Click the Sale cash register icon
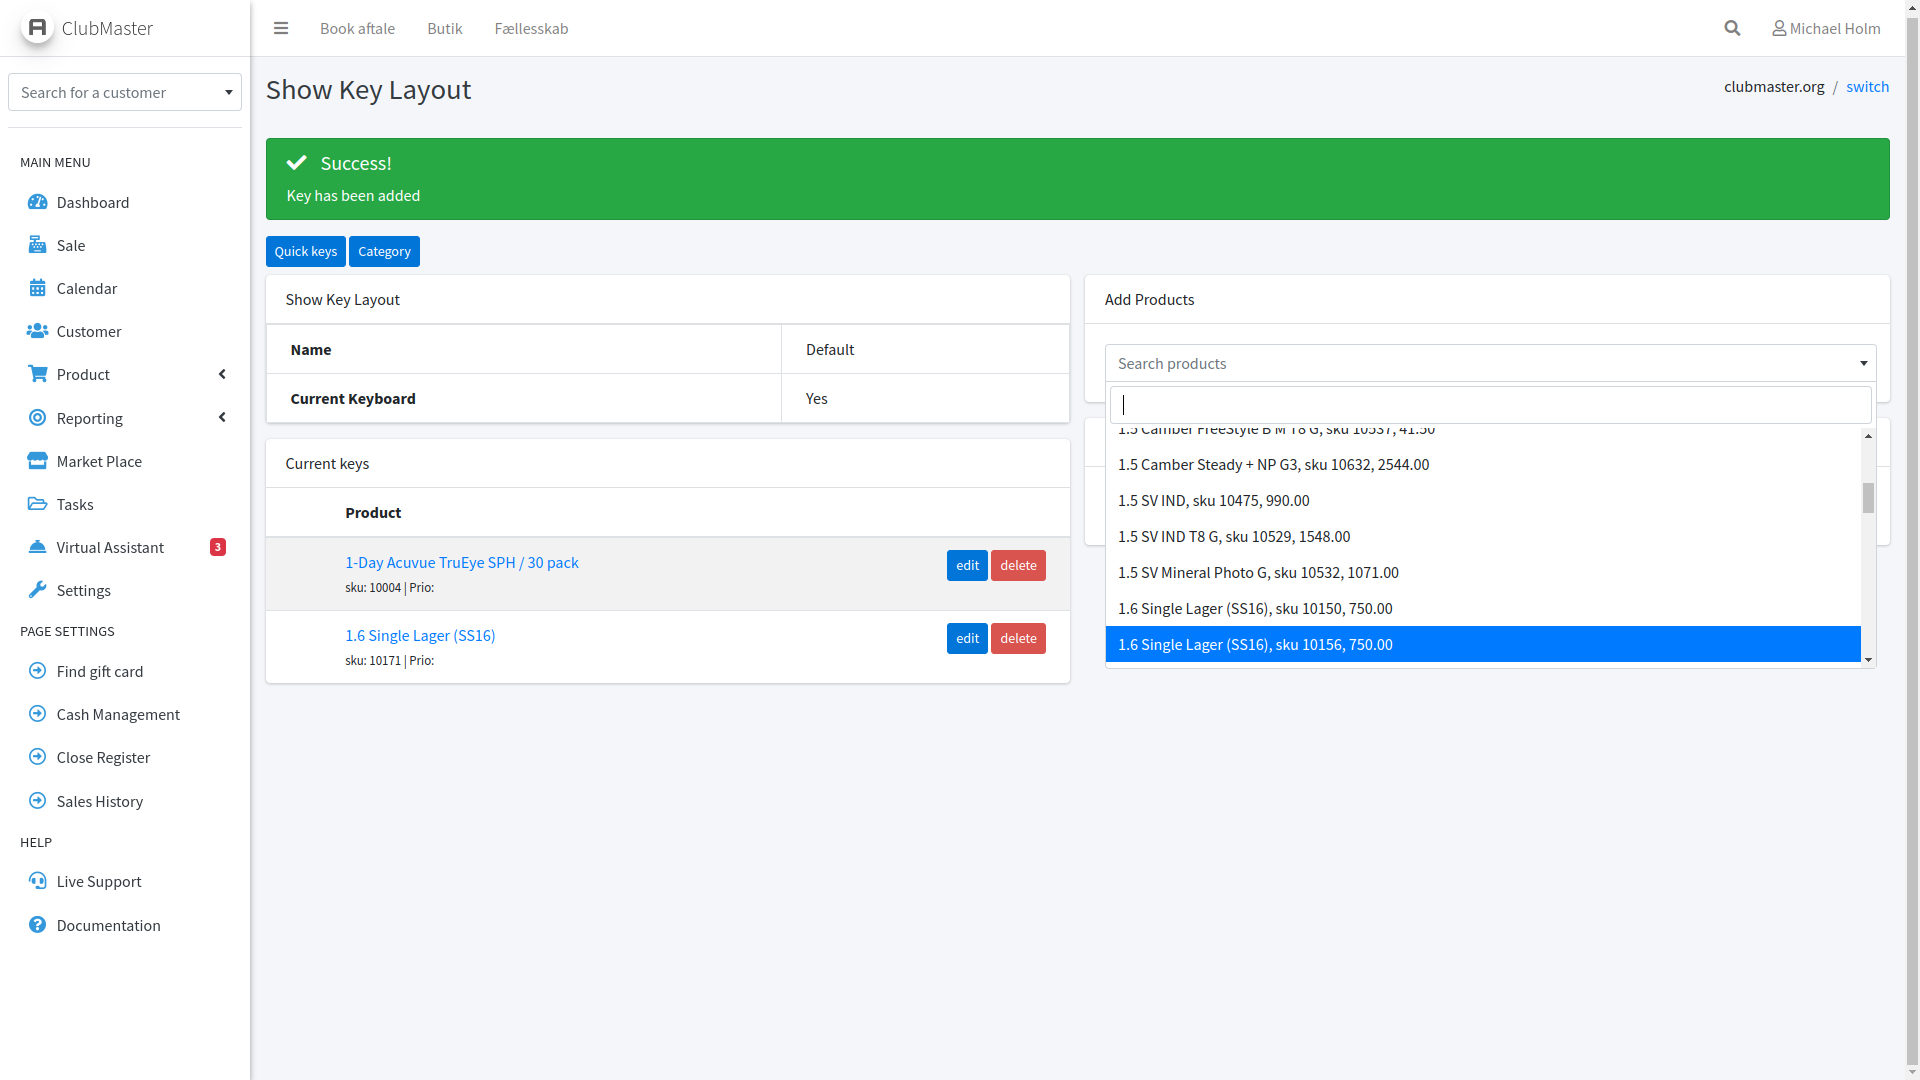The width and height of the screenshot is (1920, 1080). pyautogui.click(x=38, y=245)
